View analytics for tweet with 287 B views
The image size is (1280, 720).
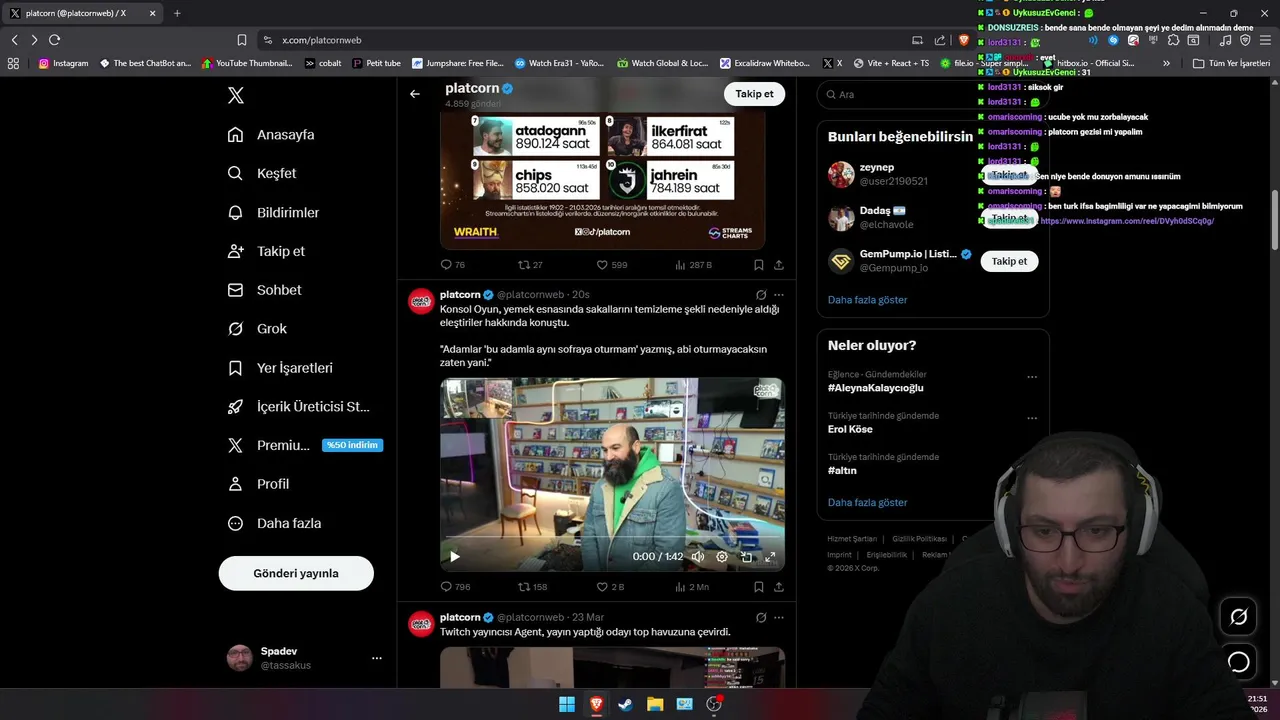tap(694, 265)
